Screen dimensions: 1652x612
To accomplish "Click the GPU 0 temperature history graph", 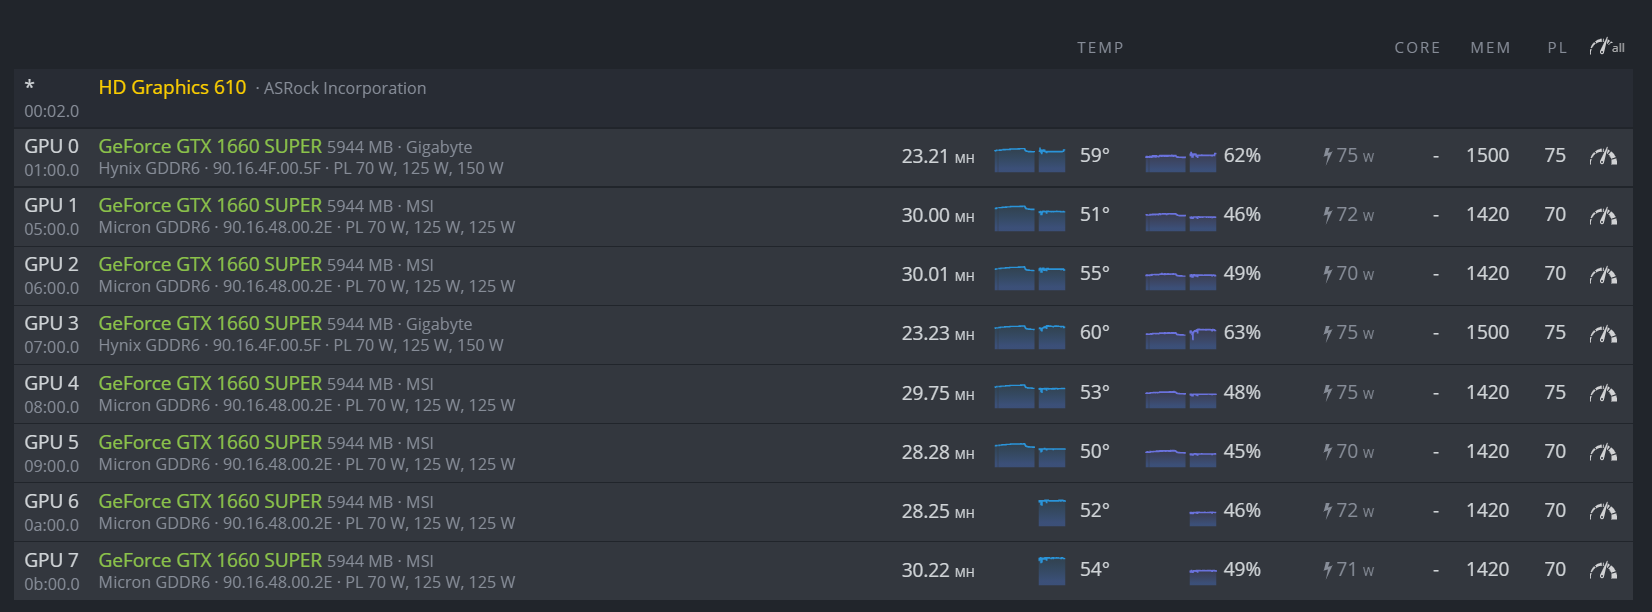I will point(1030,159).
